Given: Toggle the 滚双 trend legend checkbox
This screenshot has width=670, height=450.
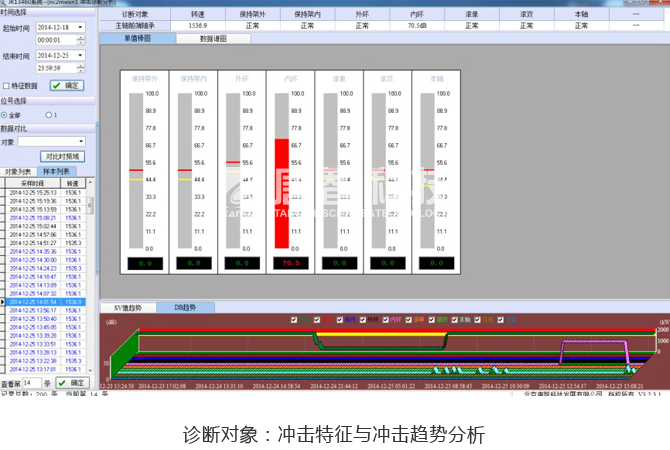Looking at the screenshot, I should (432, 320).
